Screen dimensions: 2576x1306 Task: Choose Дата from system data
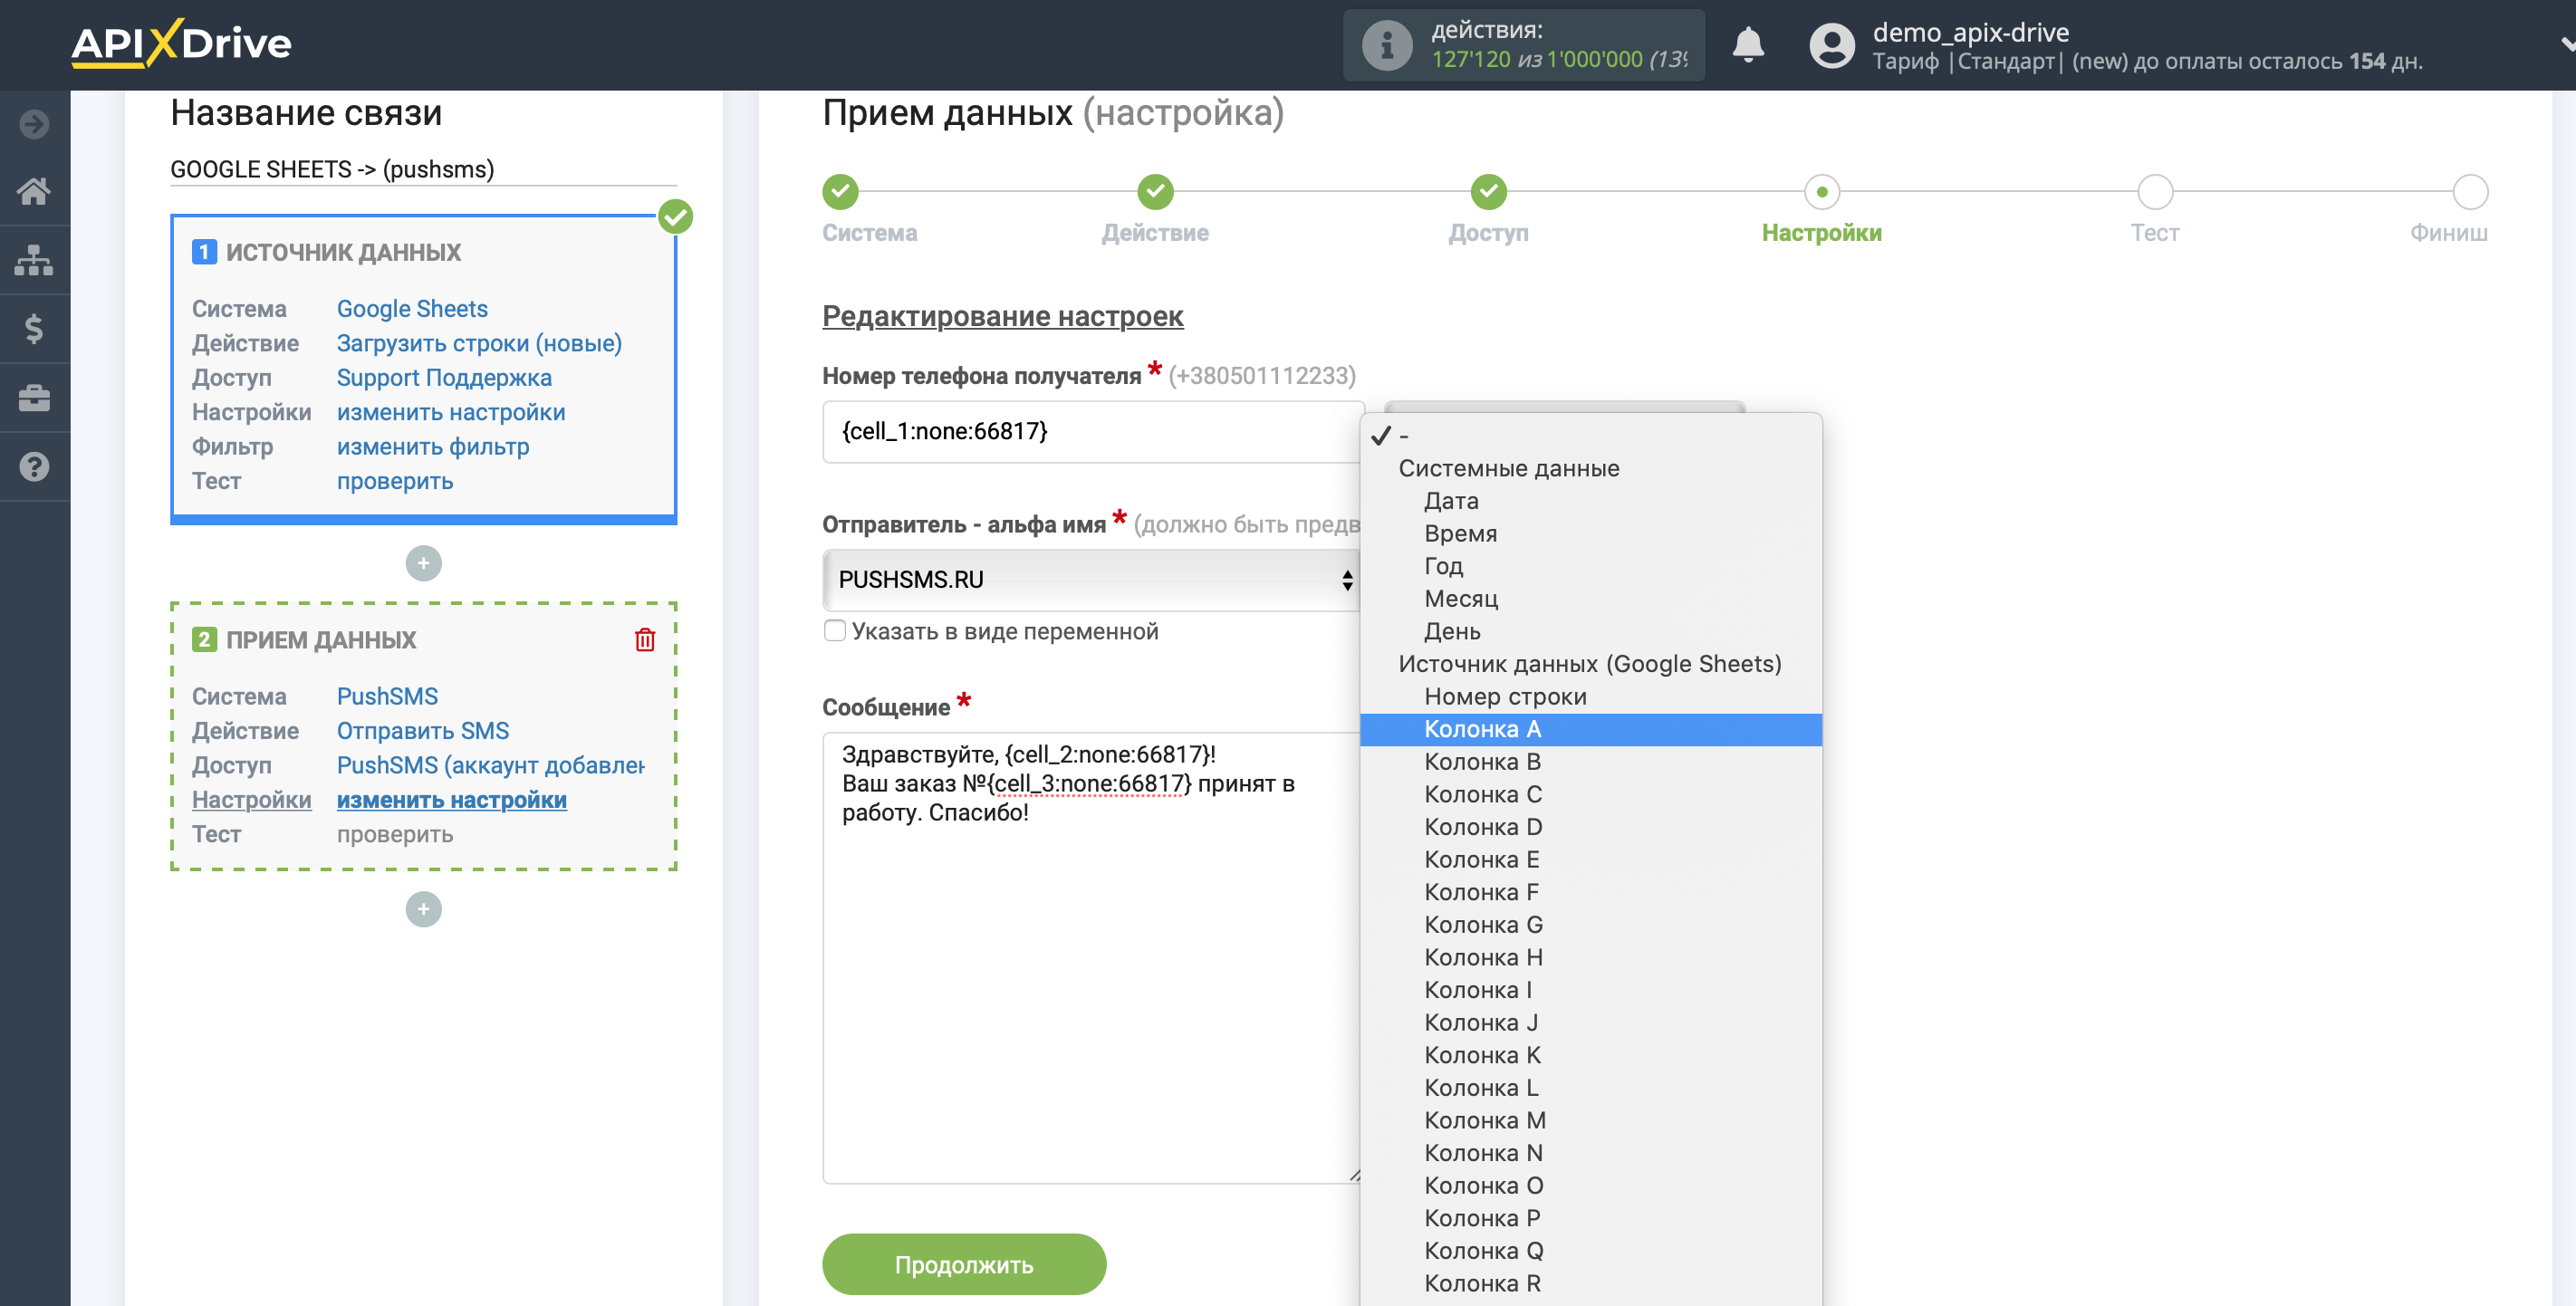1590,501
